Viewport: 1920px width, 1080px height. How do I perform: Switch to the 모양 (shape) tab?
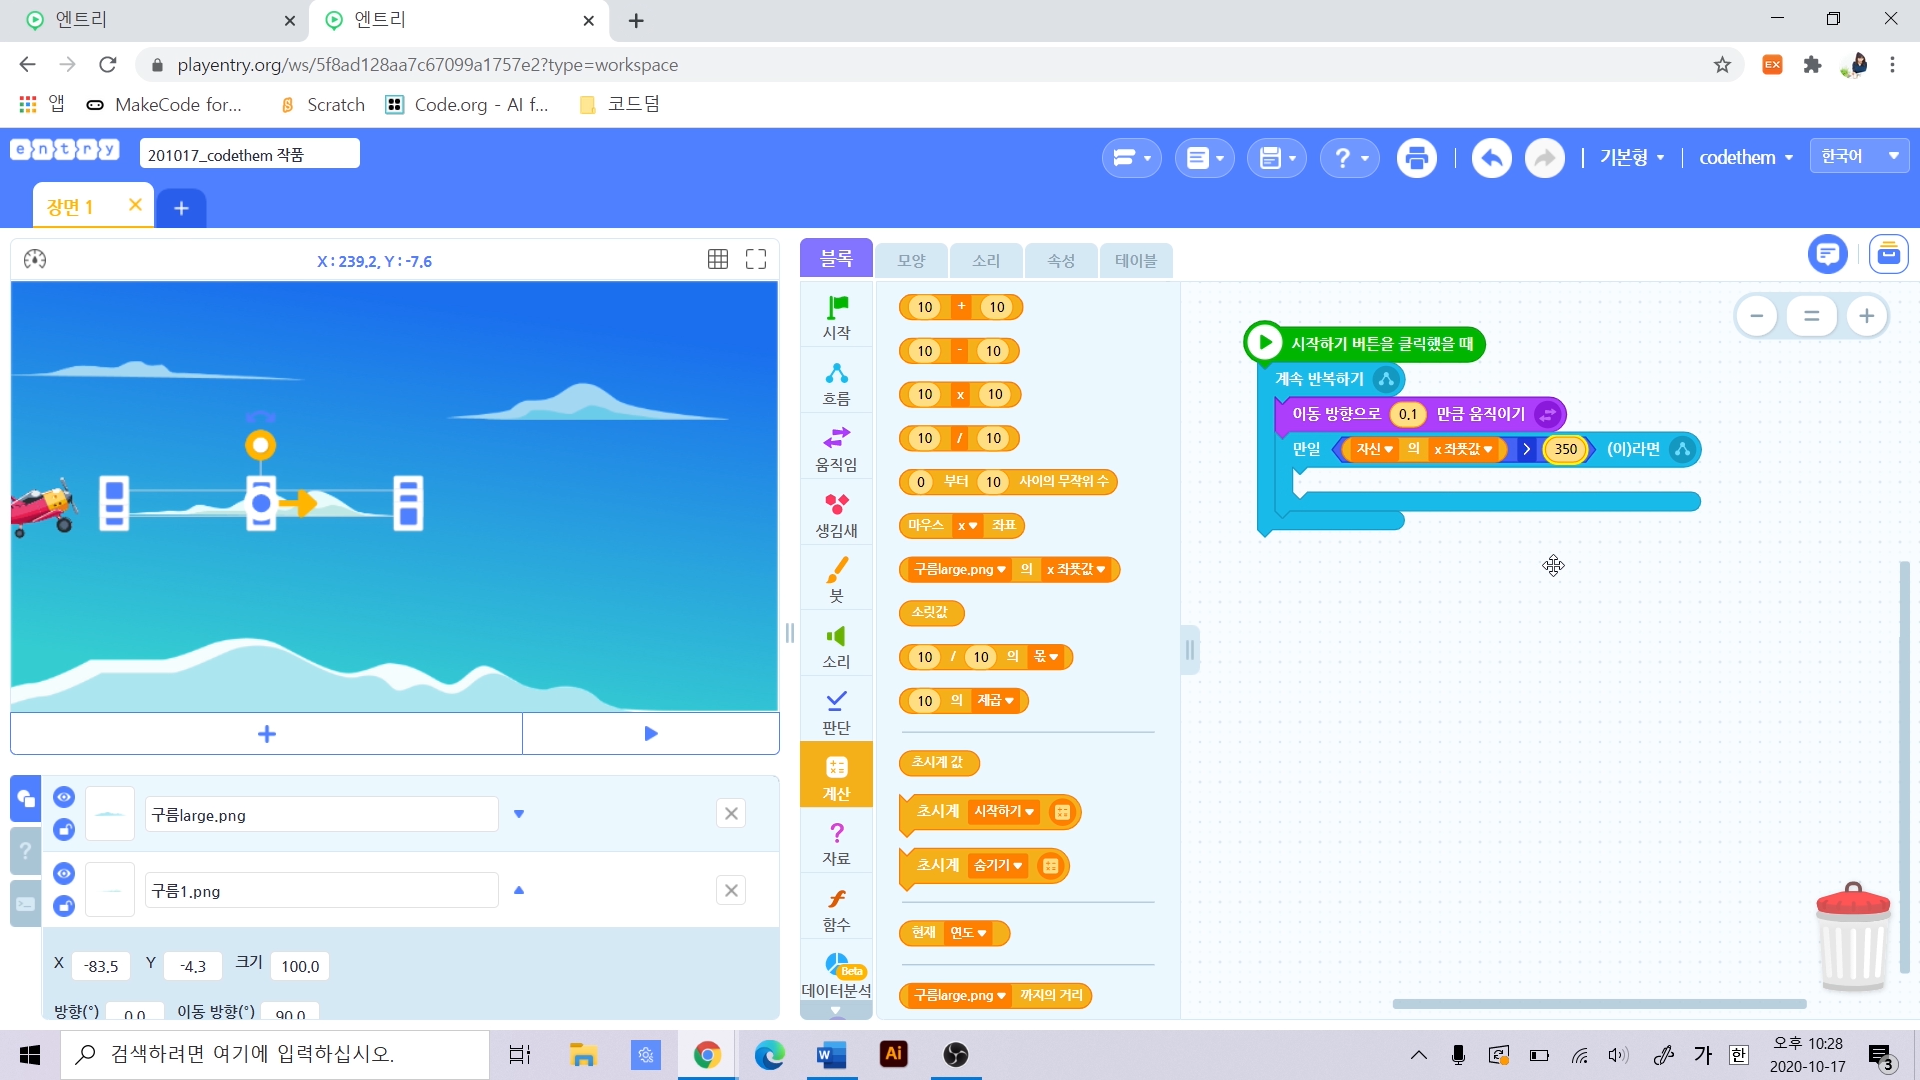coord(911,260)
